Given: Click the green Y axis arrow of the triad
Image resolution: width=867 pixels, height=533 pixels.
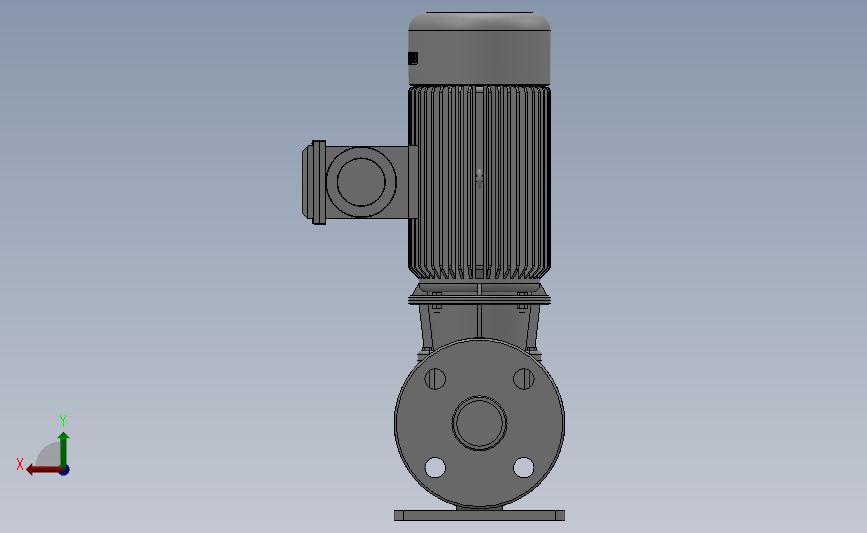Looking at the screenshot, I should [x=63, y=450].
